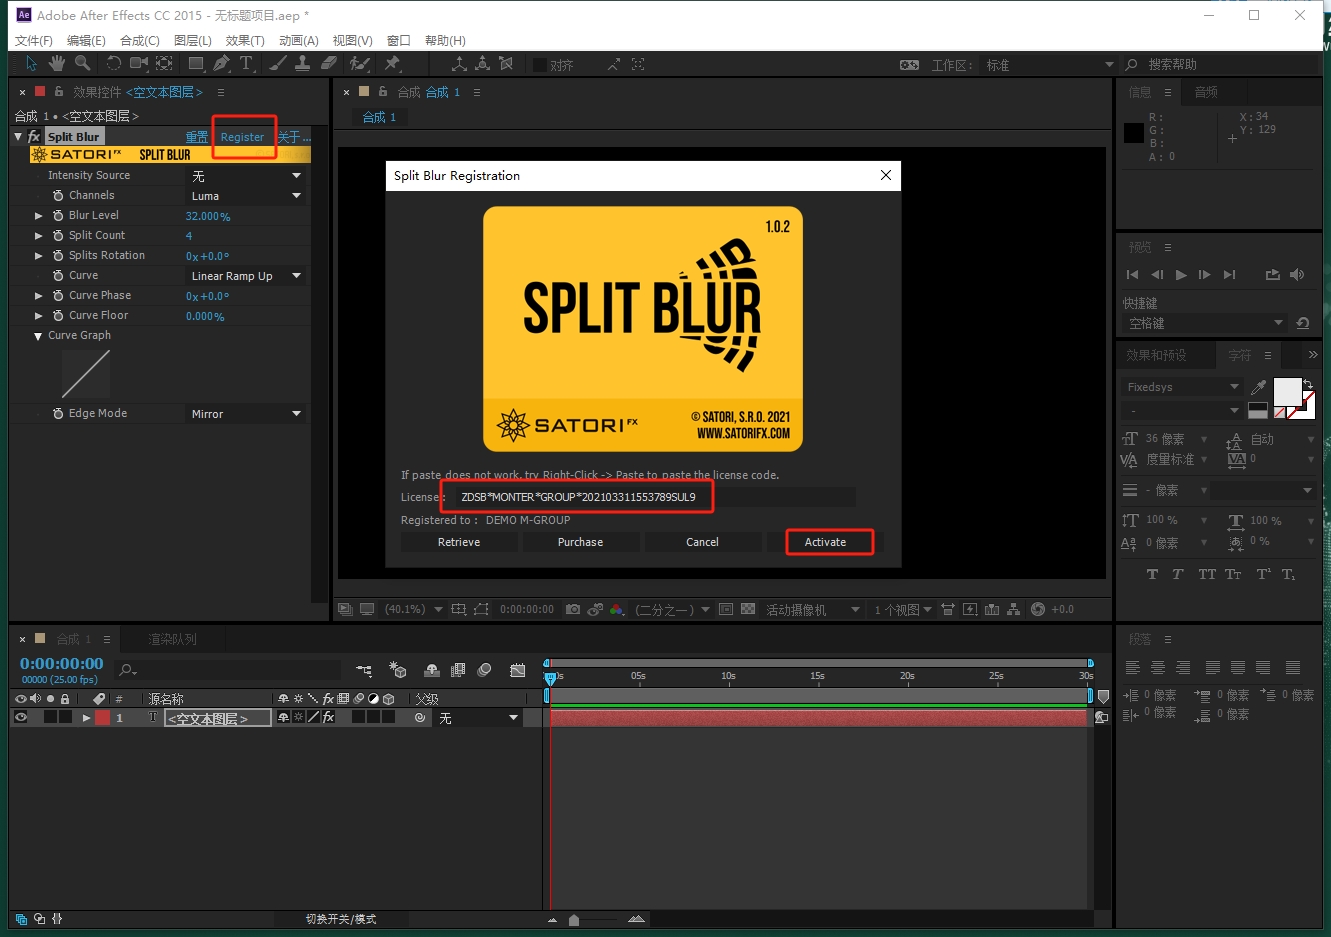Click the Purchase button

coord(581,541)
